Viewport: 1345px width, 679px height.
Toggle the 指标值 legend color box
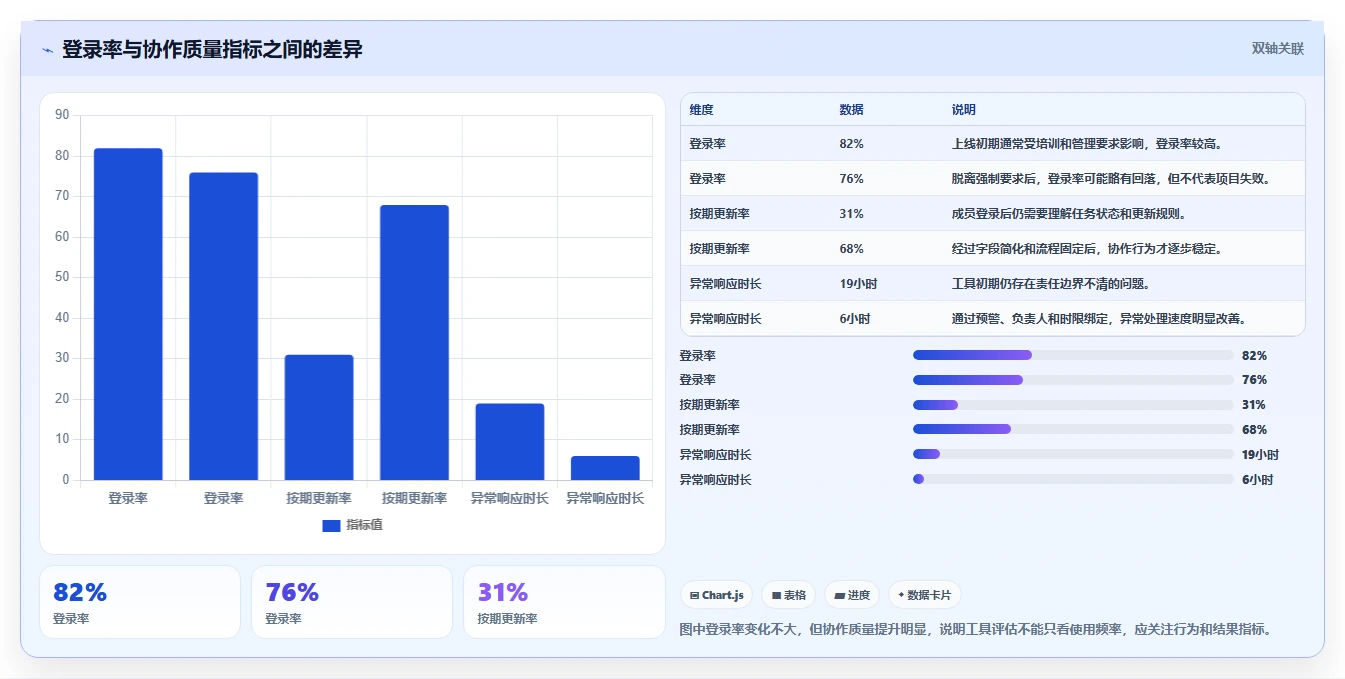(x=331, y=526)
